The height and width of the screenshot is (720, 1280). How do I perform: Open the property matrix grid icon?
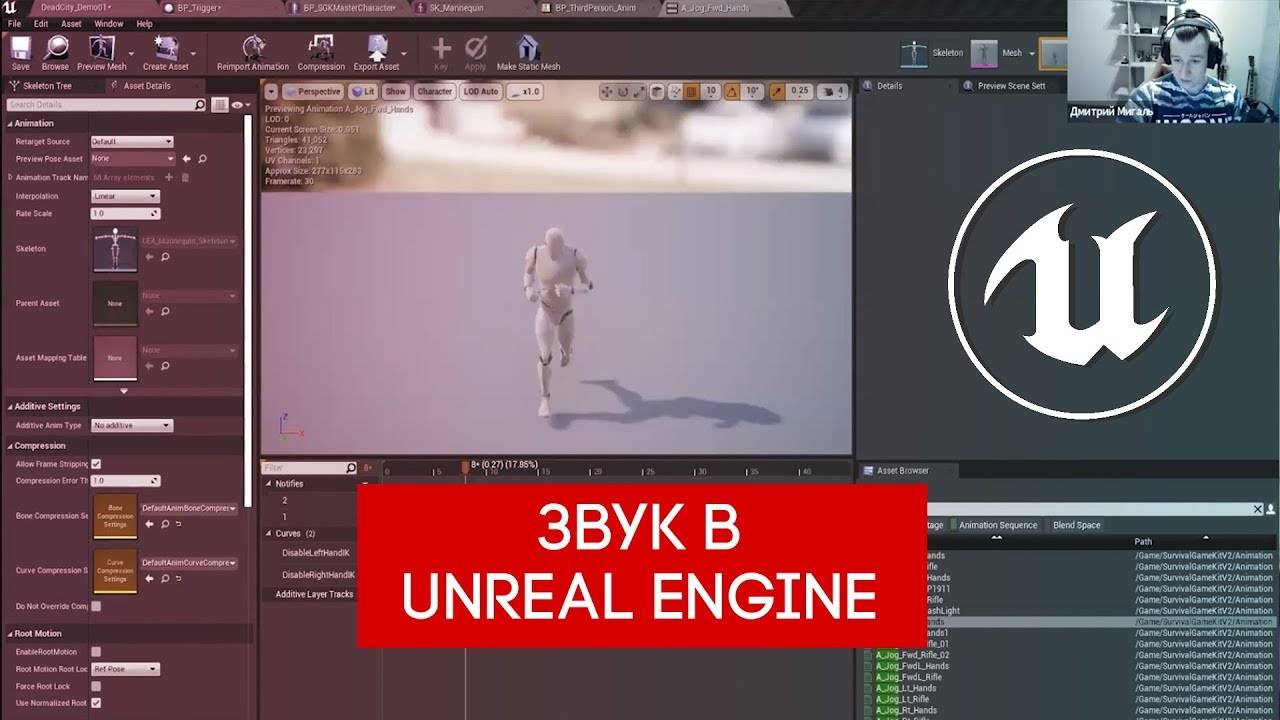point(220,104)
